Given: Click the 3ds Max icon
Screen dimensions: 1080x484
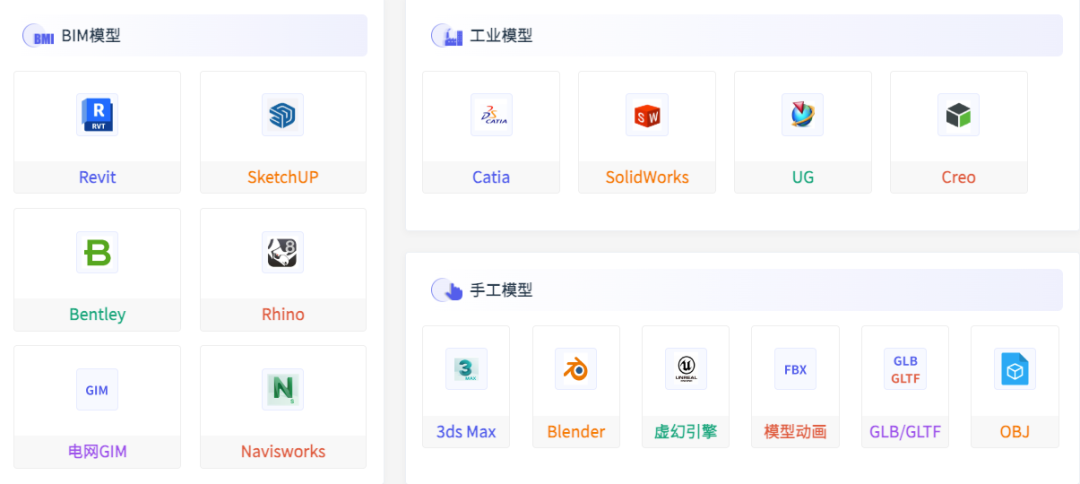Looking at the screenshot, I should [466, 369].
